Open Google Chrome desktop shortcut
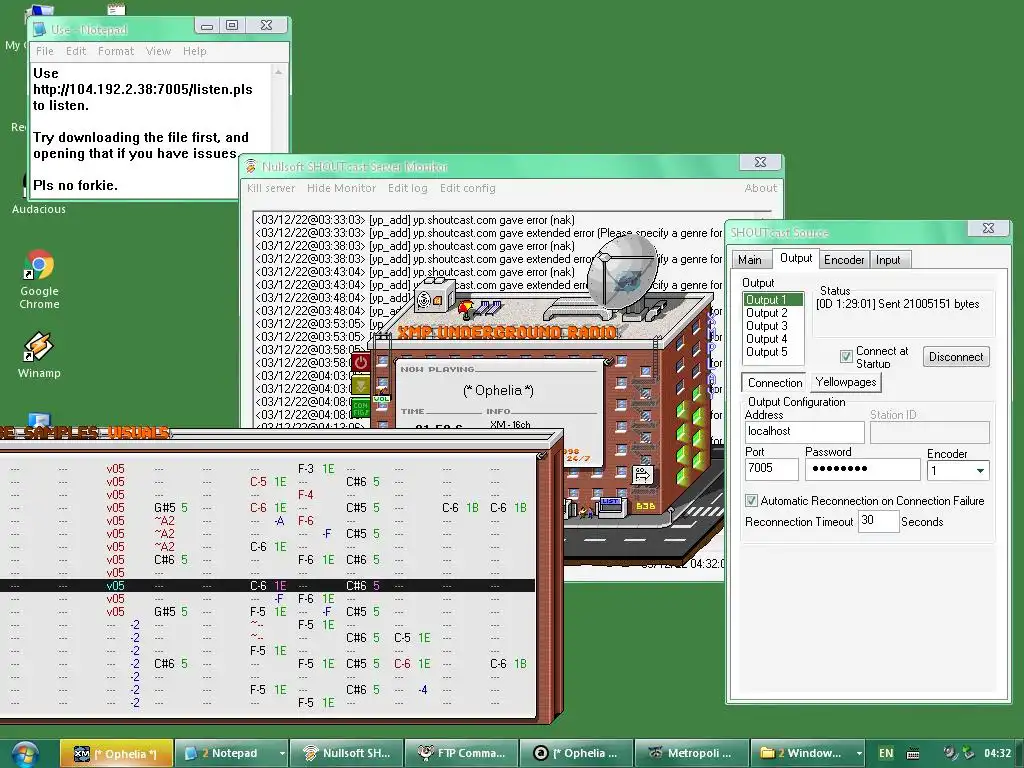Image resolution: width=1024 pixels, height=768 pixels. (39, 280)
